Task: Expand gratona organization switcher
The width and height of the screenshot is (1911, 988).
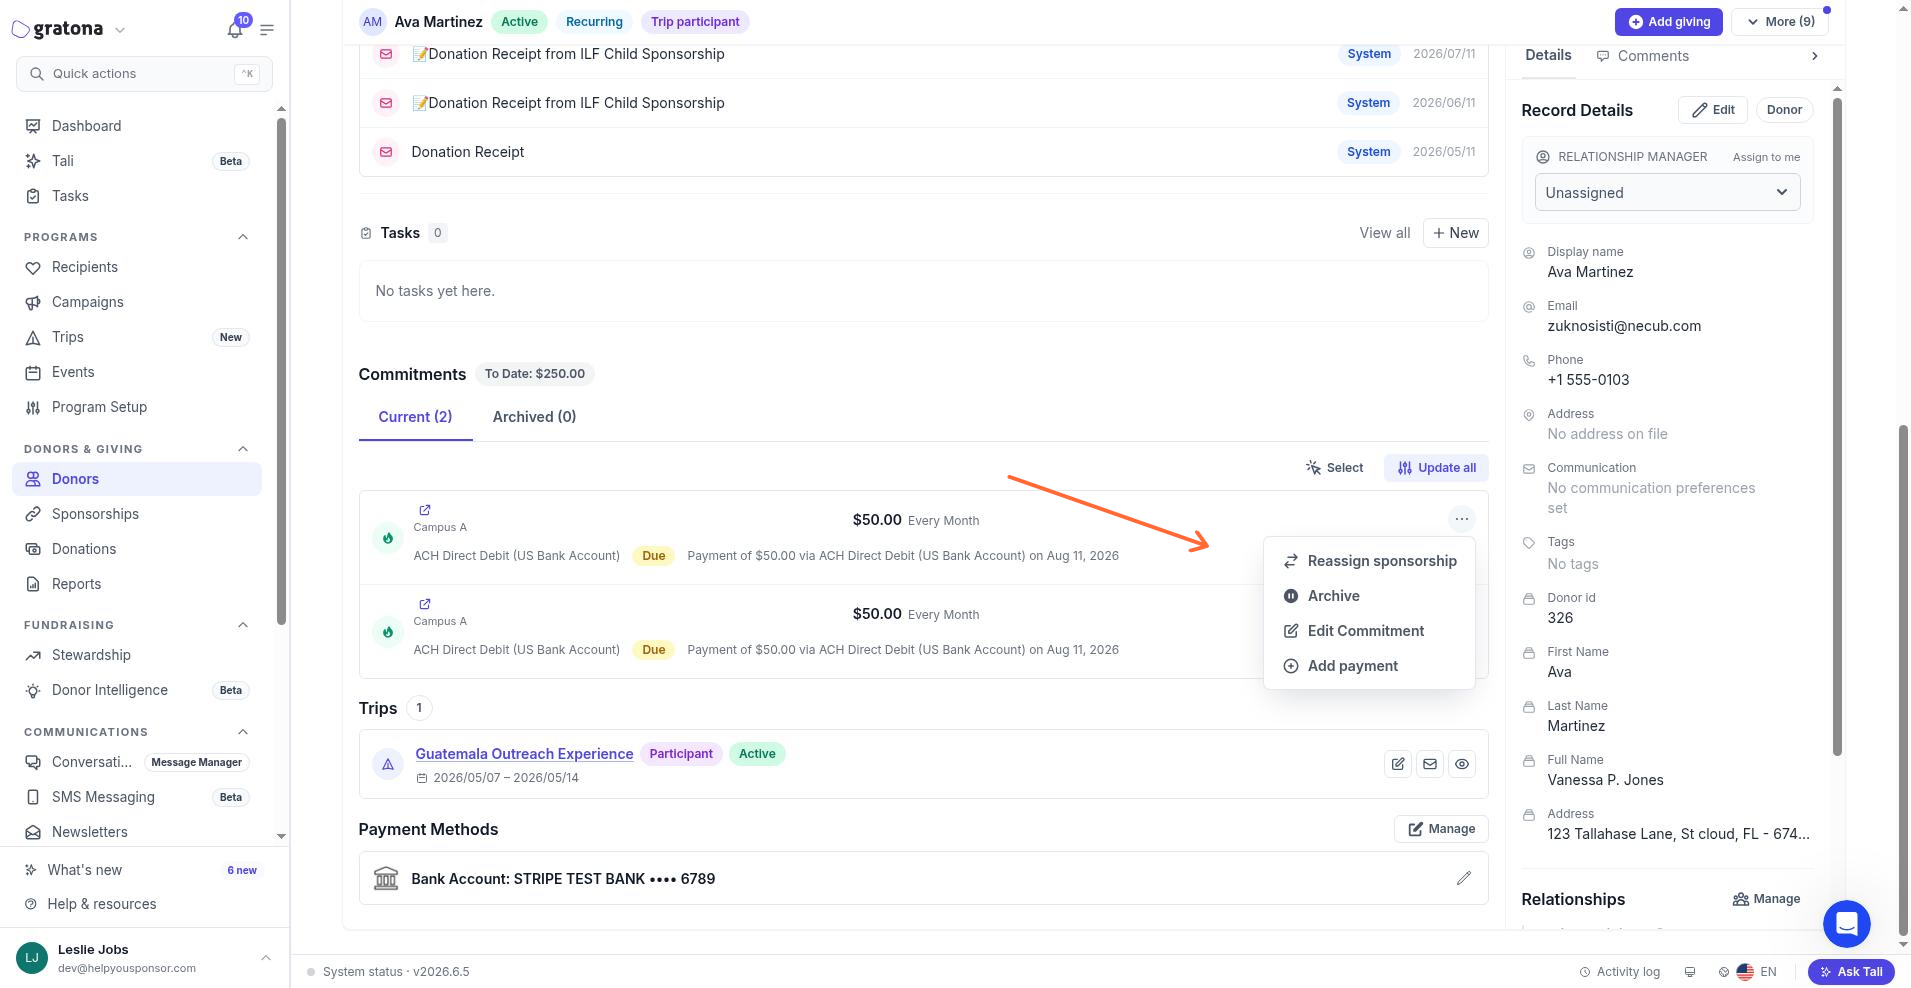Action: (120, 30)
